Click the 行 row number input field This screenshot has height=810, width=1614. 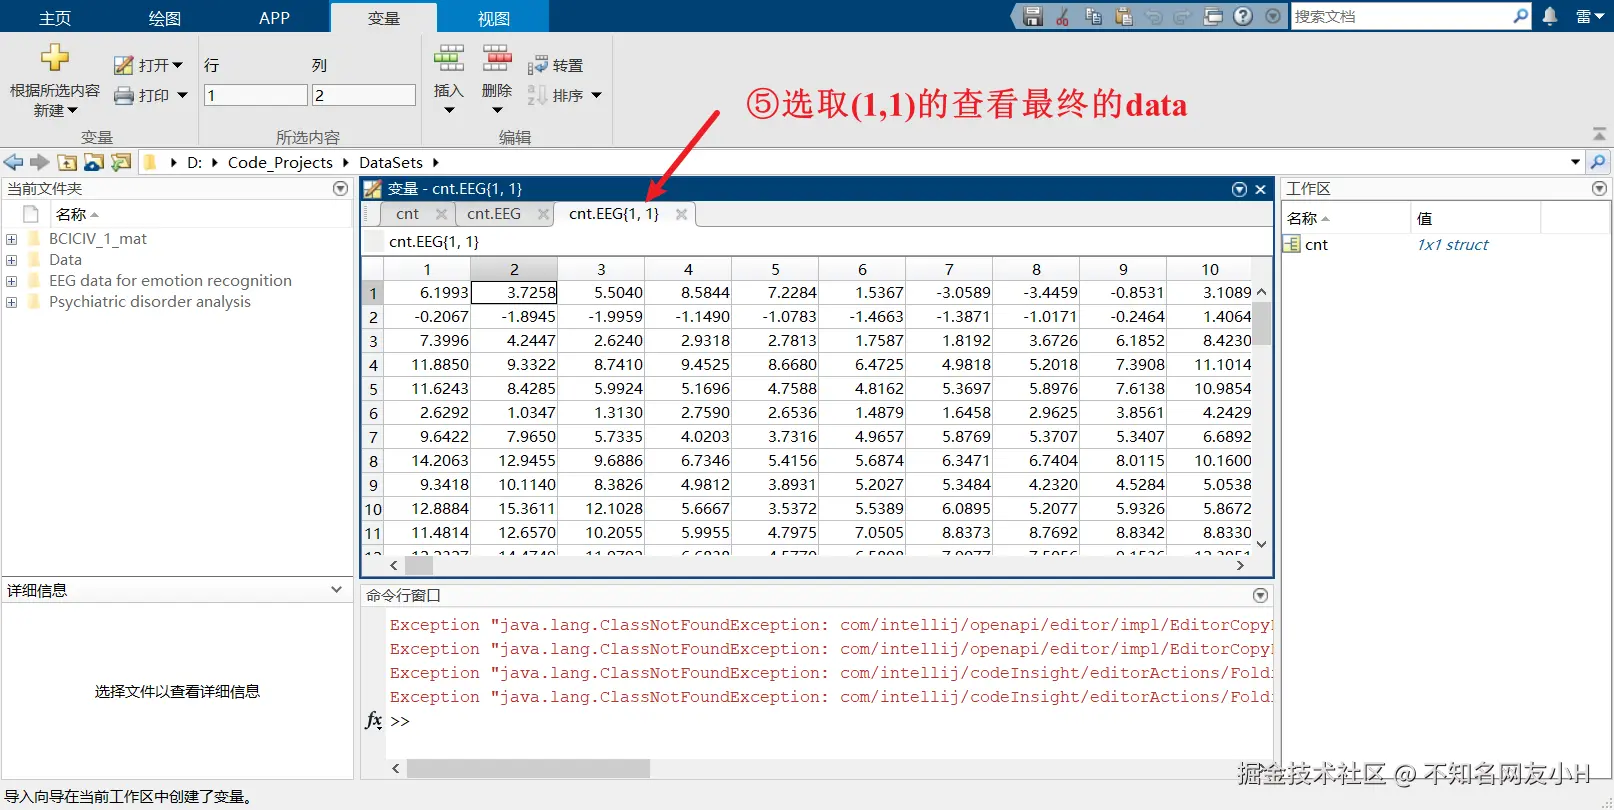pyautogui.click(x=256, y=95)
